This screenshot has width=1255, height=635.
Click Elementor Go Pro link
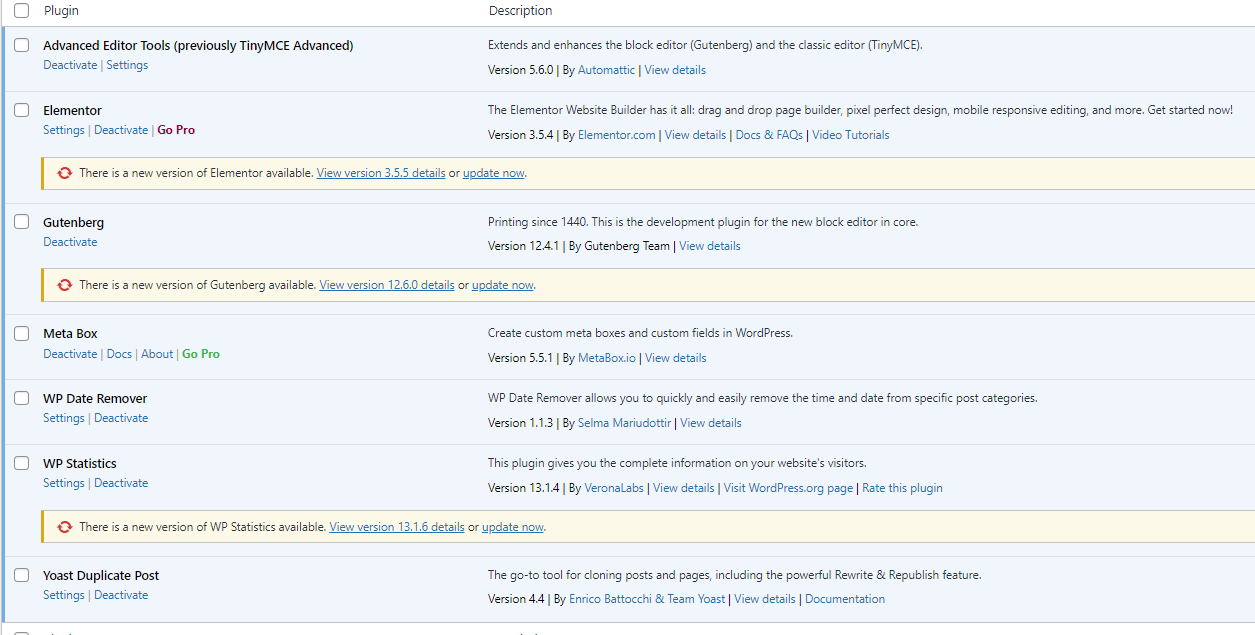pos(176,130)
